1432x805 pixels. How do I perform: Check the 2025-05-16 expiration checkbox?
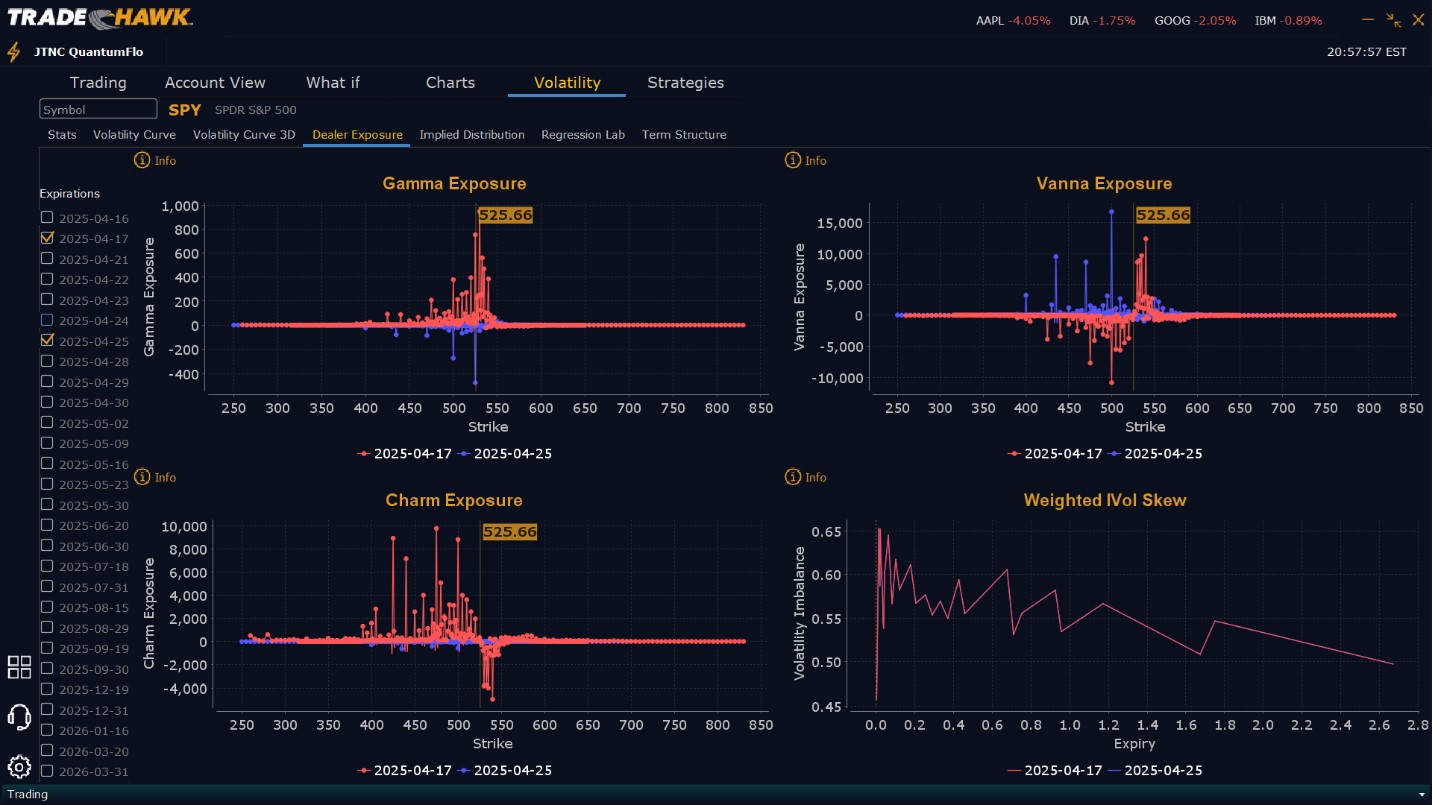click(47, 464)
